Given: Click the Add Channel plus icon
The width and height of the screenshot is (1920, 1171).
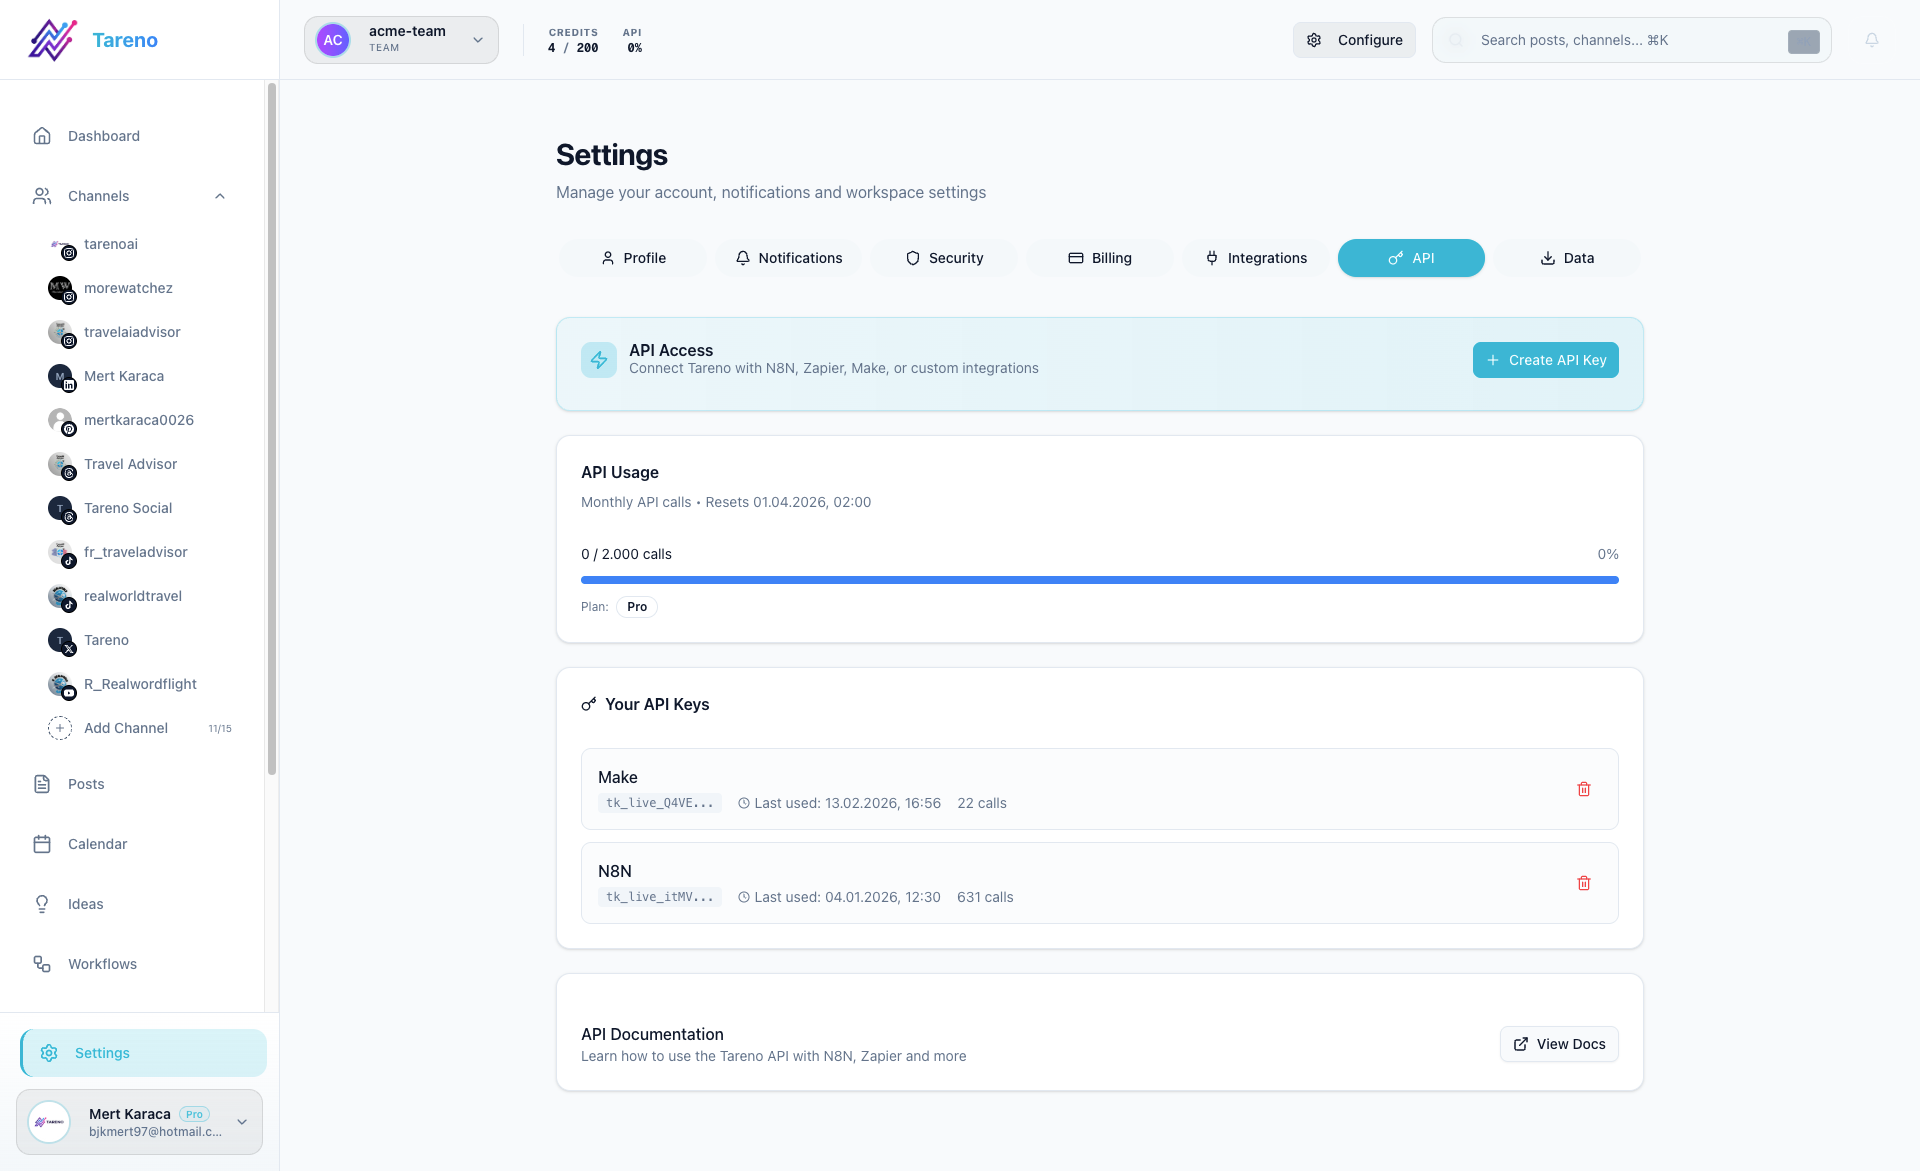Looking at the screenshot, I should 60,728.
